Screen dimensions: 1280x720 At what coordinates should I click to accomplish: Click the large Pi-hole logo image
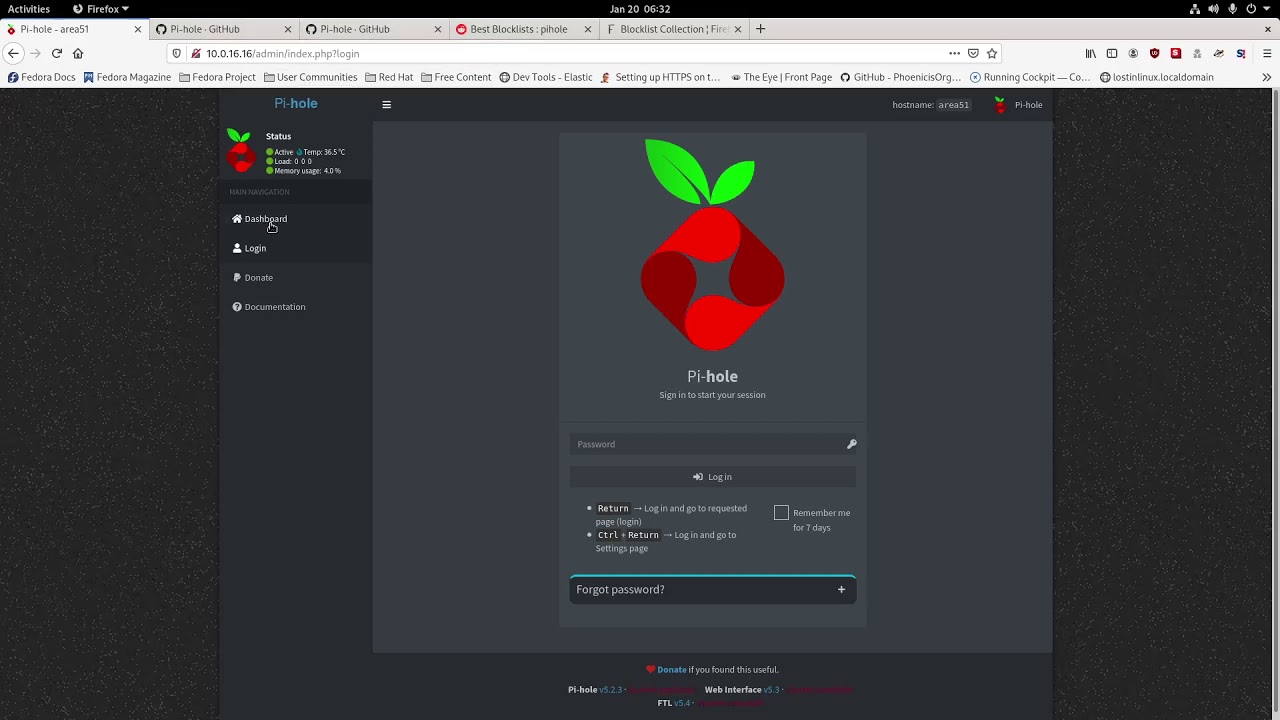[x=712, y=245]
